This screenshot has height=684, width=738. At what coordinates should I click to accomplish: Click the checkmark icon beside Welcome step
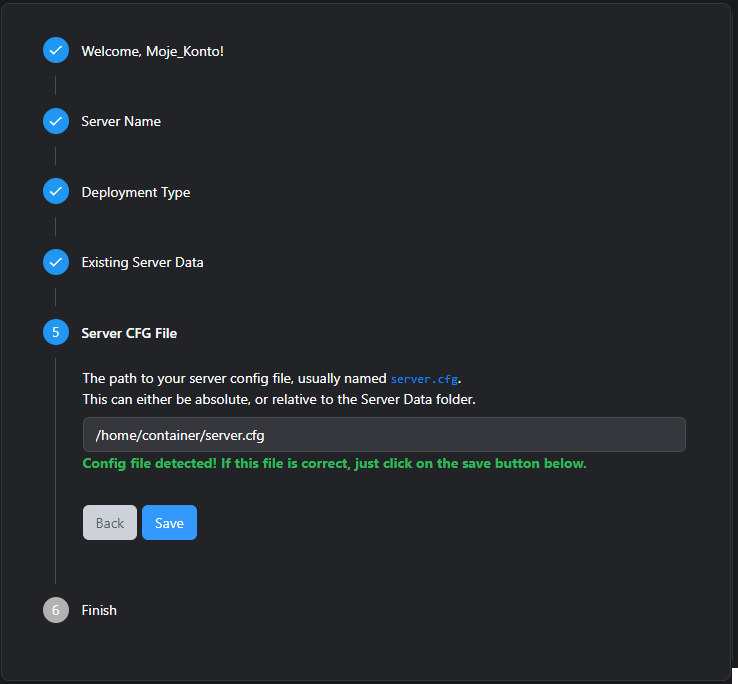click(x=56, y=51)
